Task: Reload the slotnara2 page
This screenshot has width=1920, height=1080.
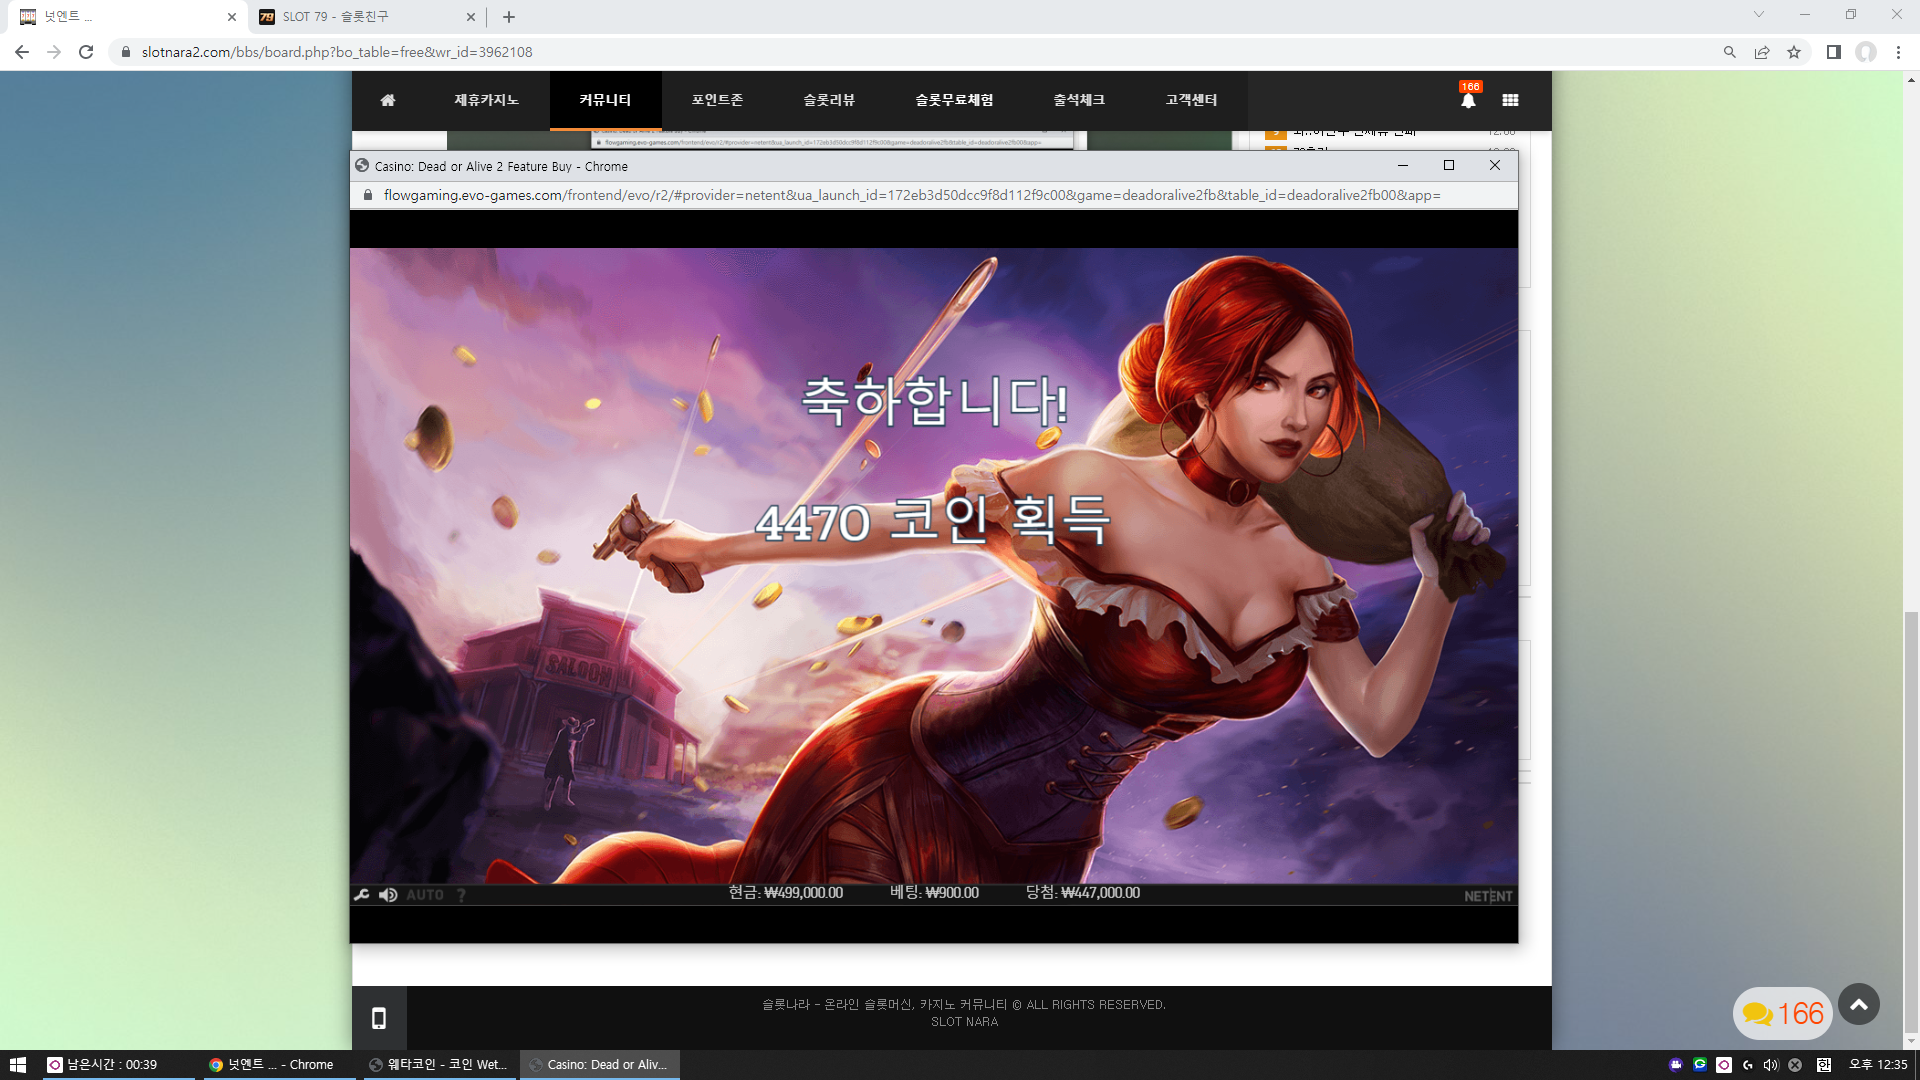Action: (x=86, y=52)
